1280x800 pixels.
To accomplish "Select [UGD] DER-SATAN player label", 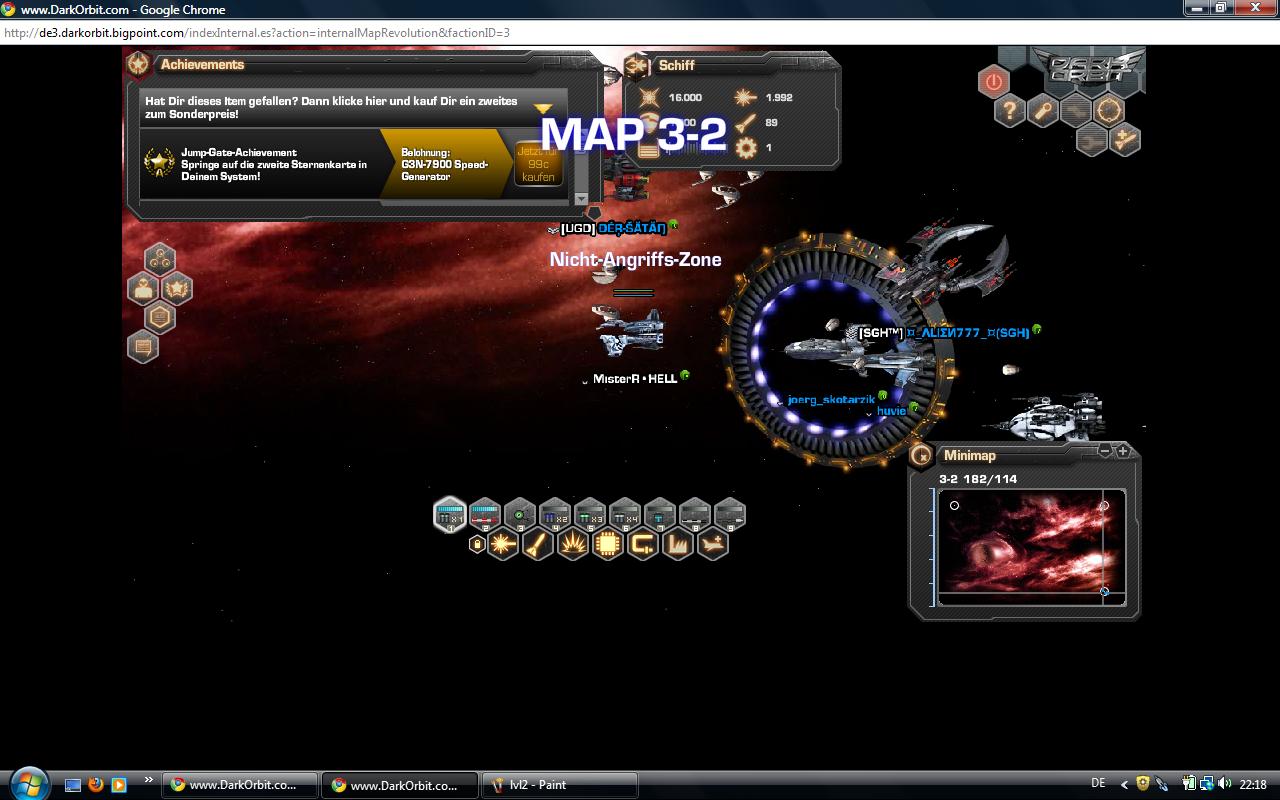I will tap(613, 228).
